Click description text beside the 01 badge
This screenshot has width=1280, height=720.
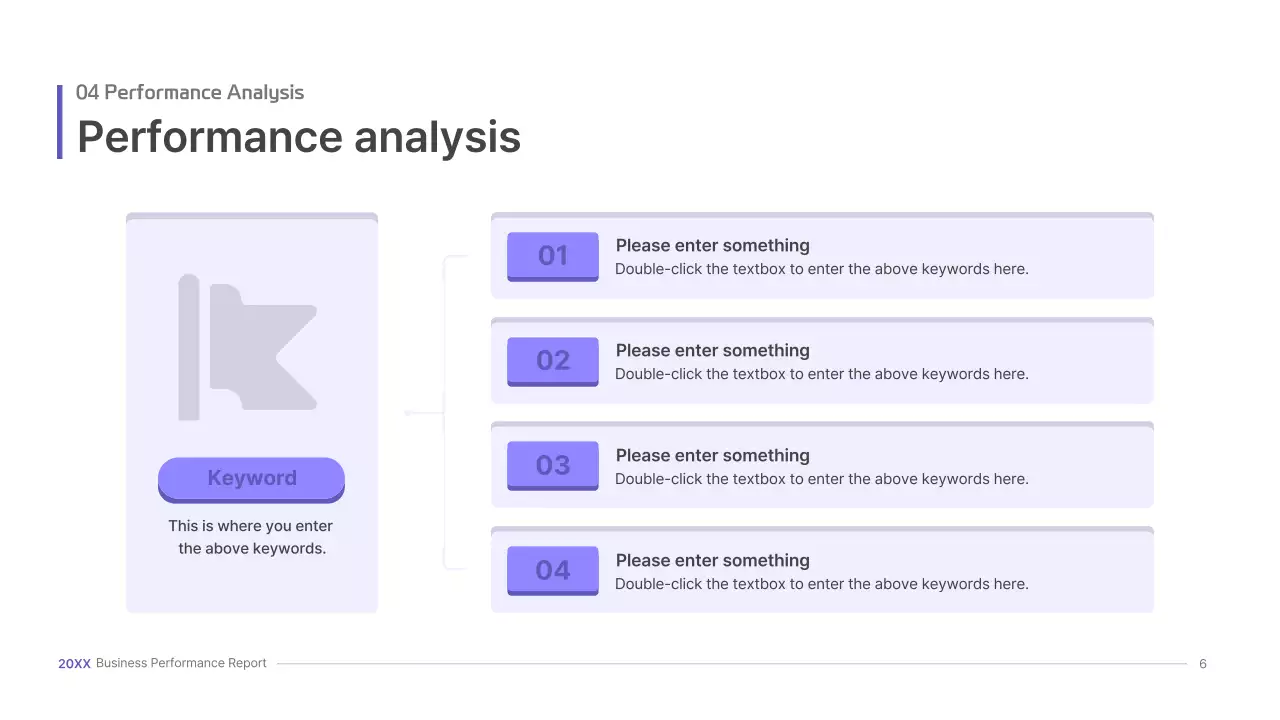(x=821, y=269)
